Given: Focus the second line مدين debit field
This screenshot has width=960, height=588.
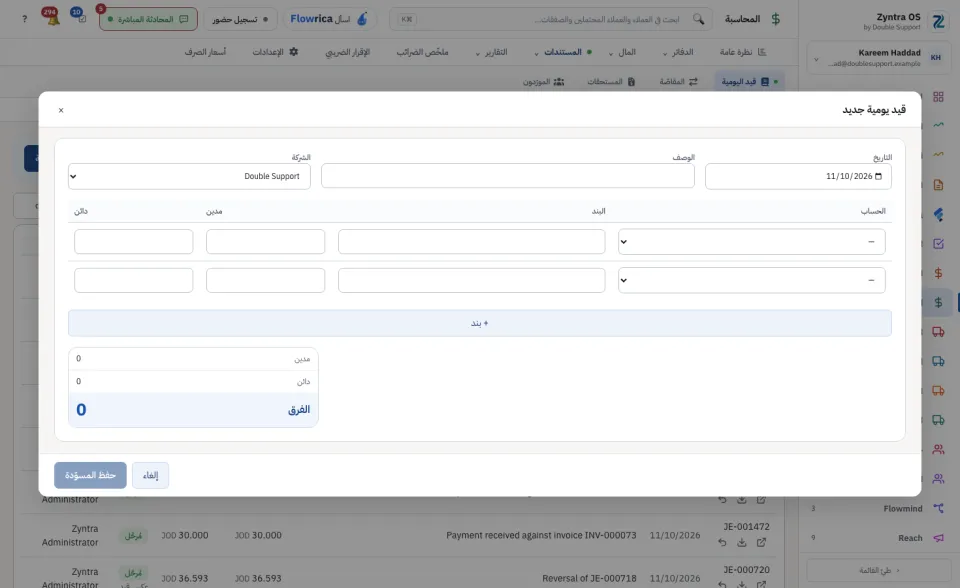Looking at the screenshot, I should click(x=265, y=281).
